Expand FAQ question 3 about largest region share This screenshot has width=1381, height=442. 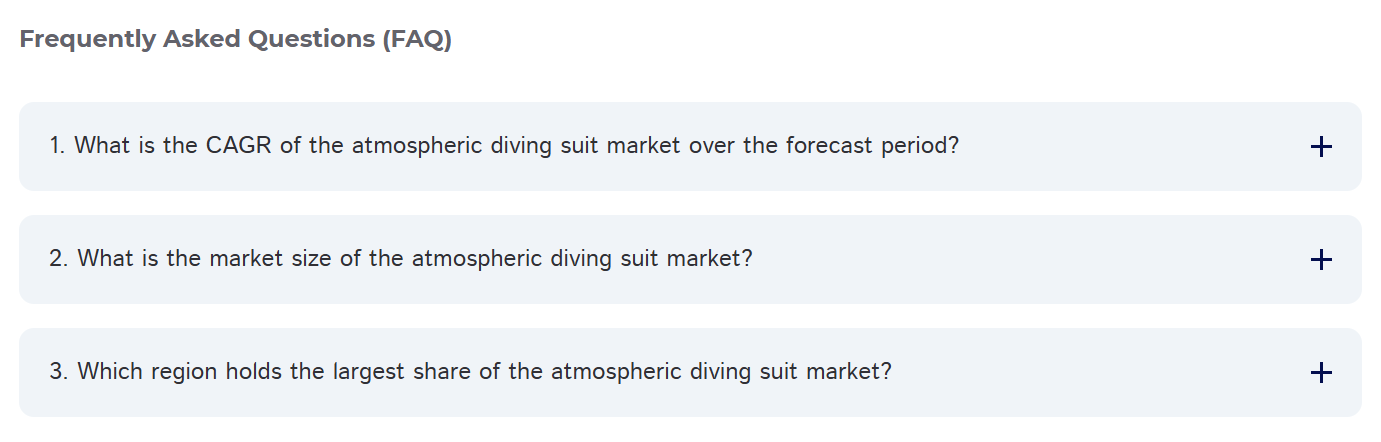click(x=690, y=372)
